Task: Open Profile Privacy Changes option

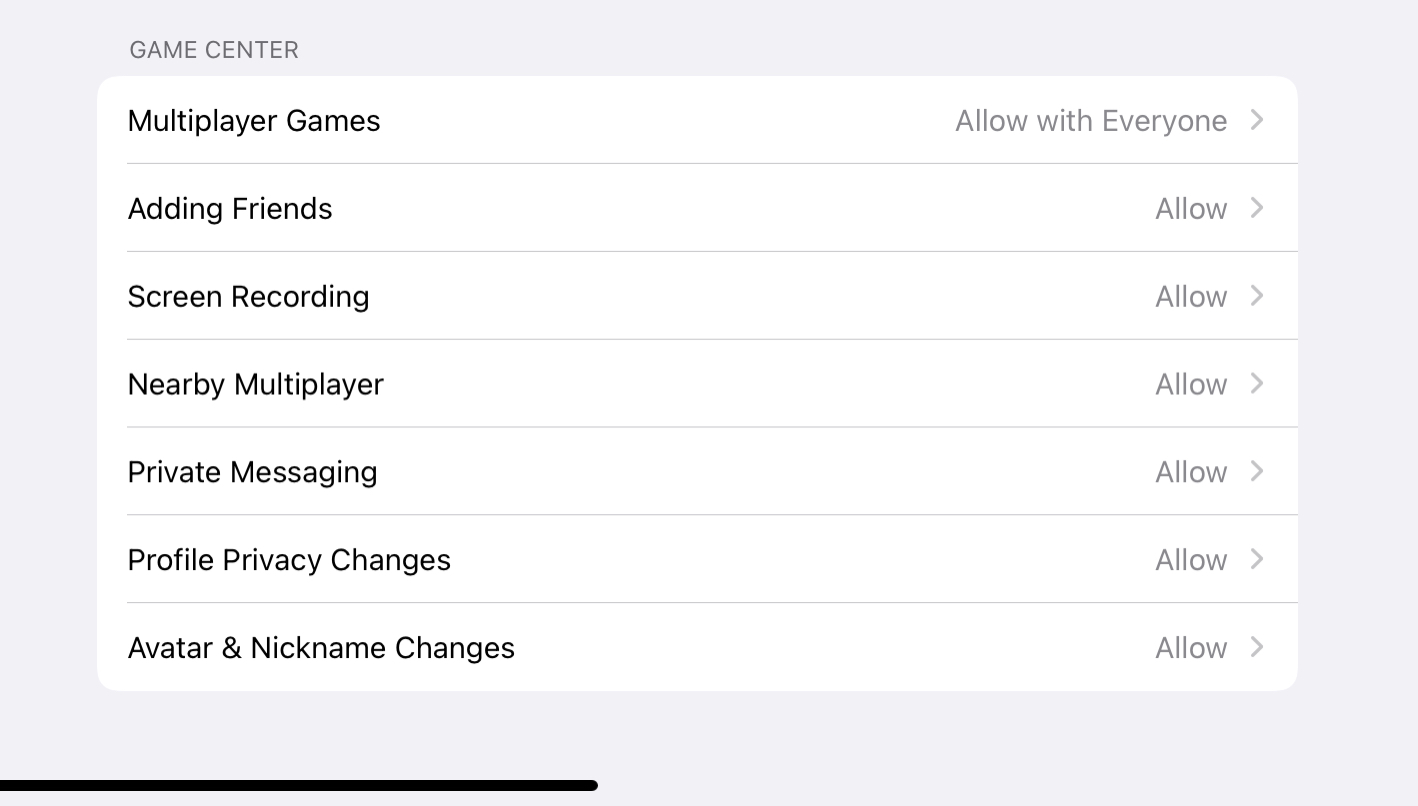Action: click(289, 560)
